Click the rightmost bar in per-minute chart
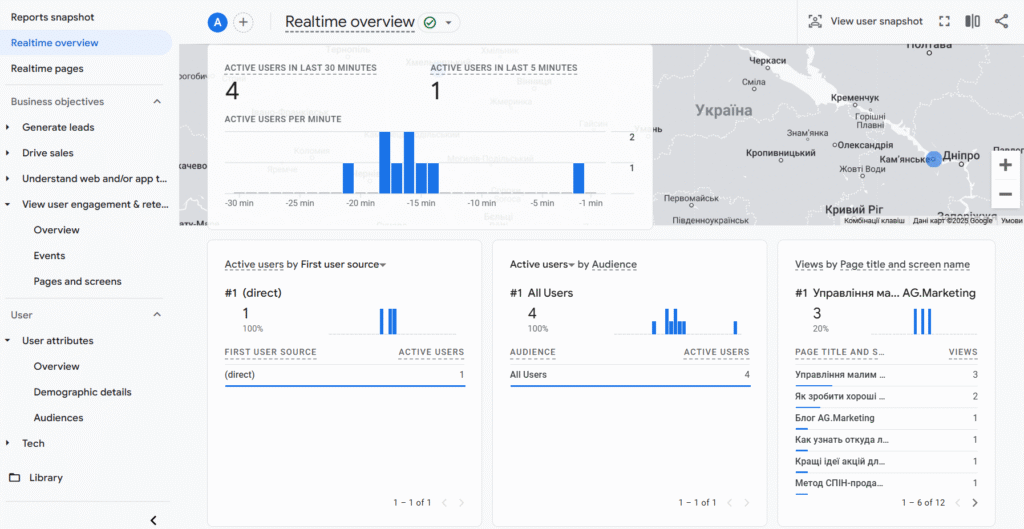Viewport: 1024px width, 529px height. point(578,178)
